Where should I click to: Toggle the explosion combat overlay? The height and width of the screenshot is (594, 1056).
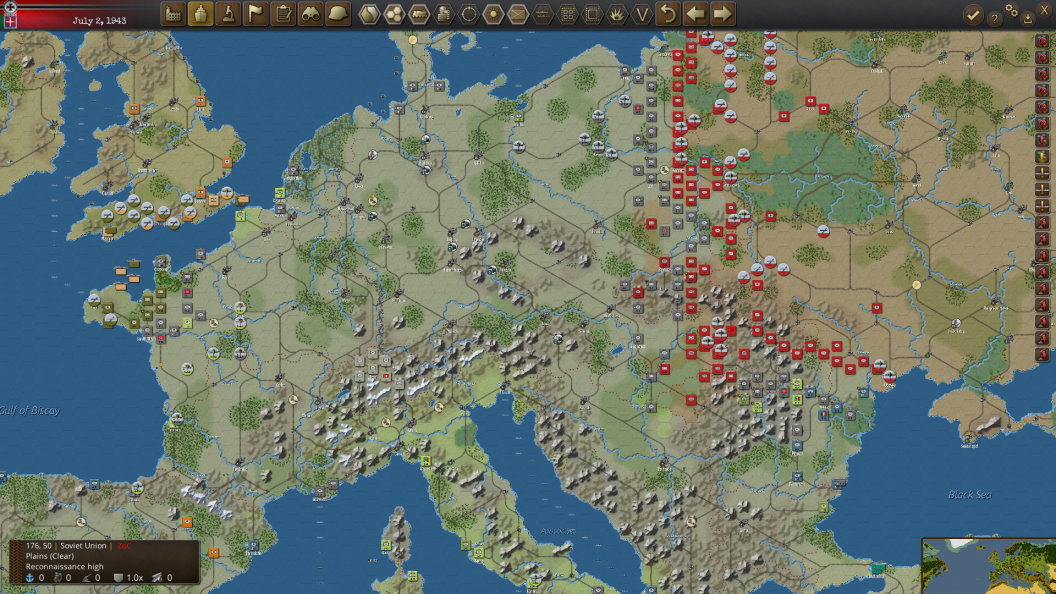pos(617,13)
